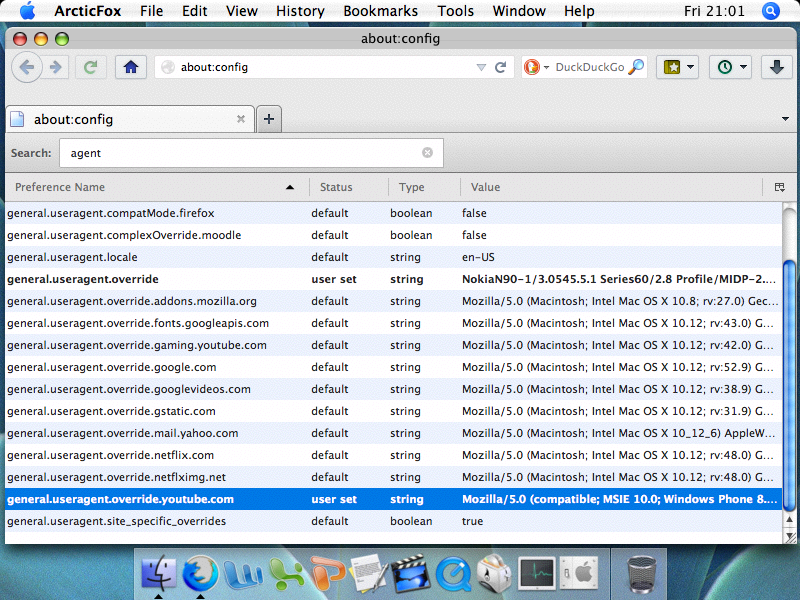Select general.useragent.override.youtube.com highlighted row
The height and width of the screenshot is (600, 800).
(393, 499)
